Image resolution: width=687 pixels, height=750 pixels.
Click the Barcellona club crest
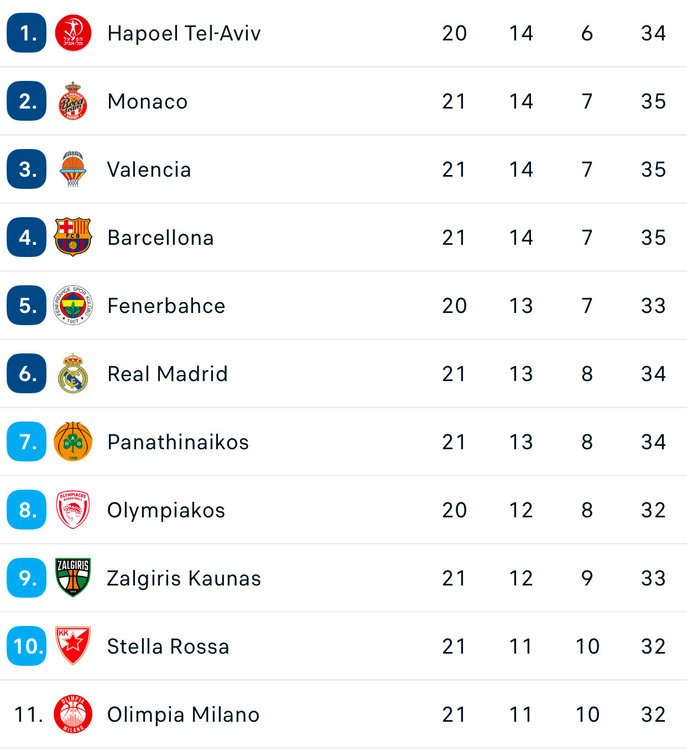[73, 237]
